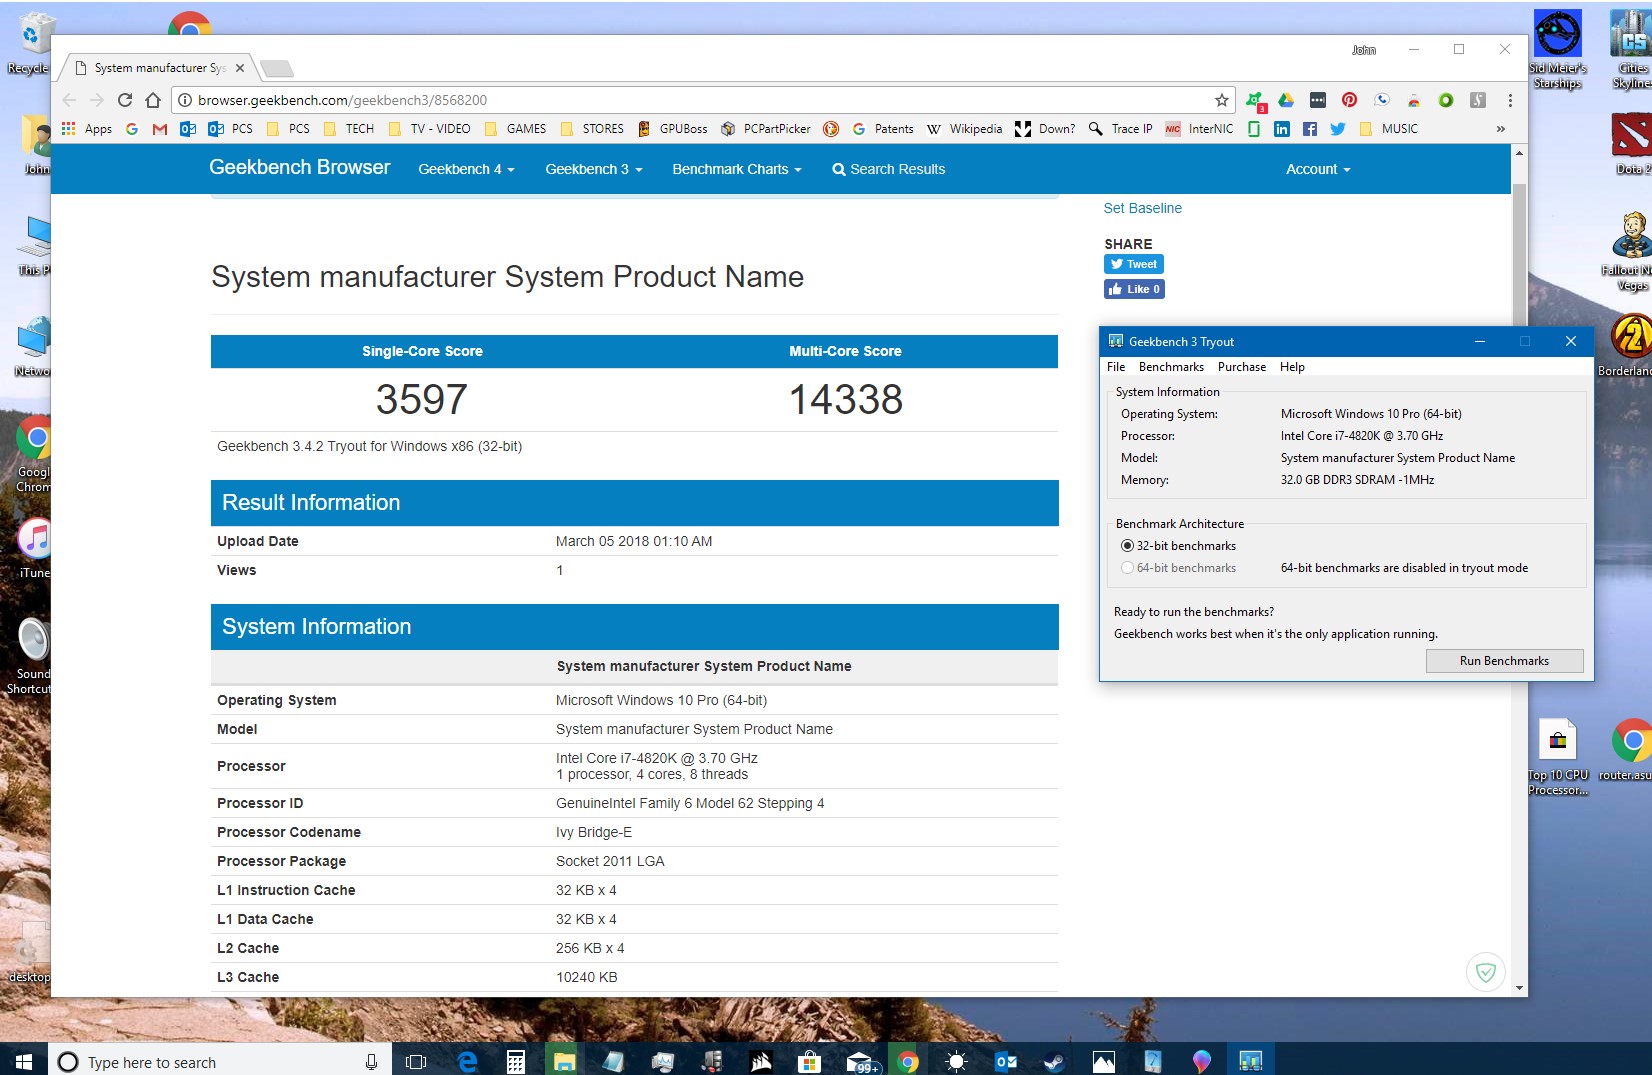Open the Benchmarks menu in Geekbench Tryout
Viewport: 1652px width, 1075px height.
coord(1171,367)
